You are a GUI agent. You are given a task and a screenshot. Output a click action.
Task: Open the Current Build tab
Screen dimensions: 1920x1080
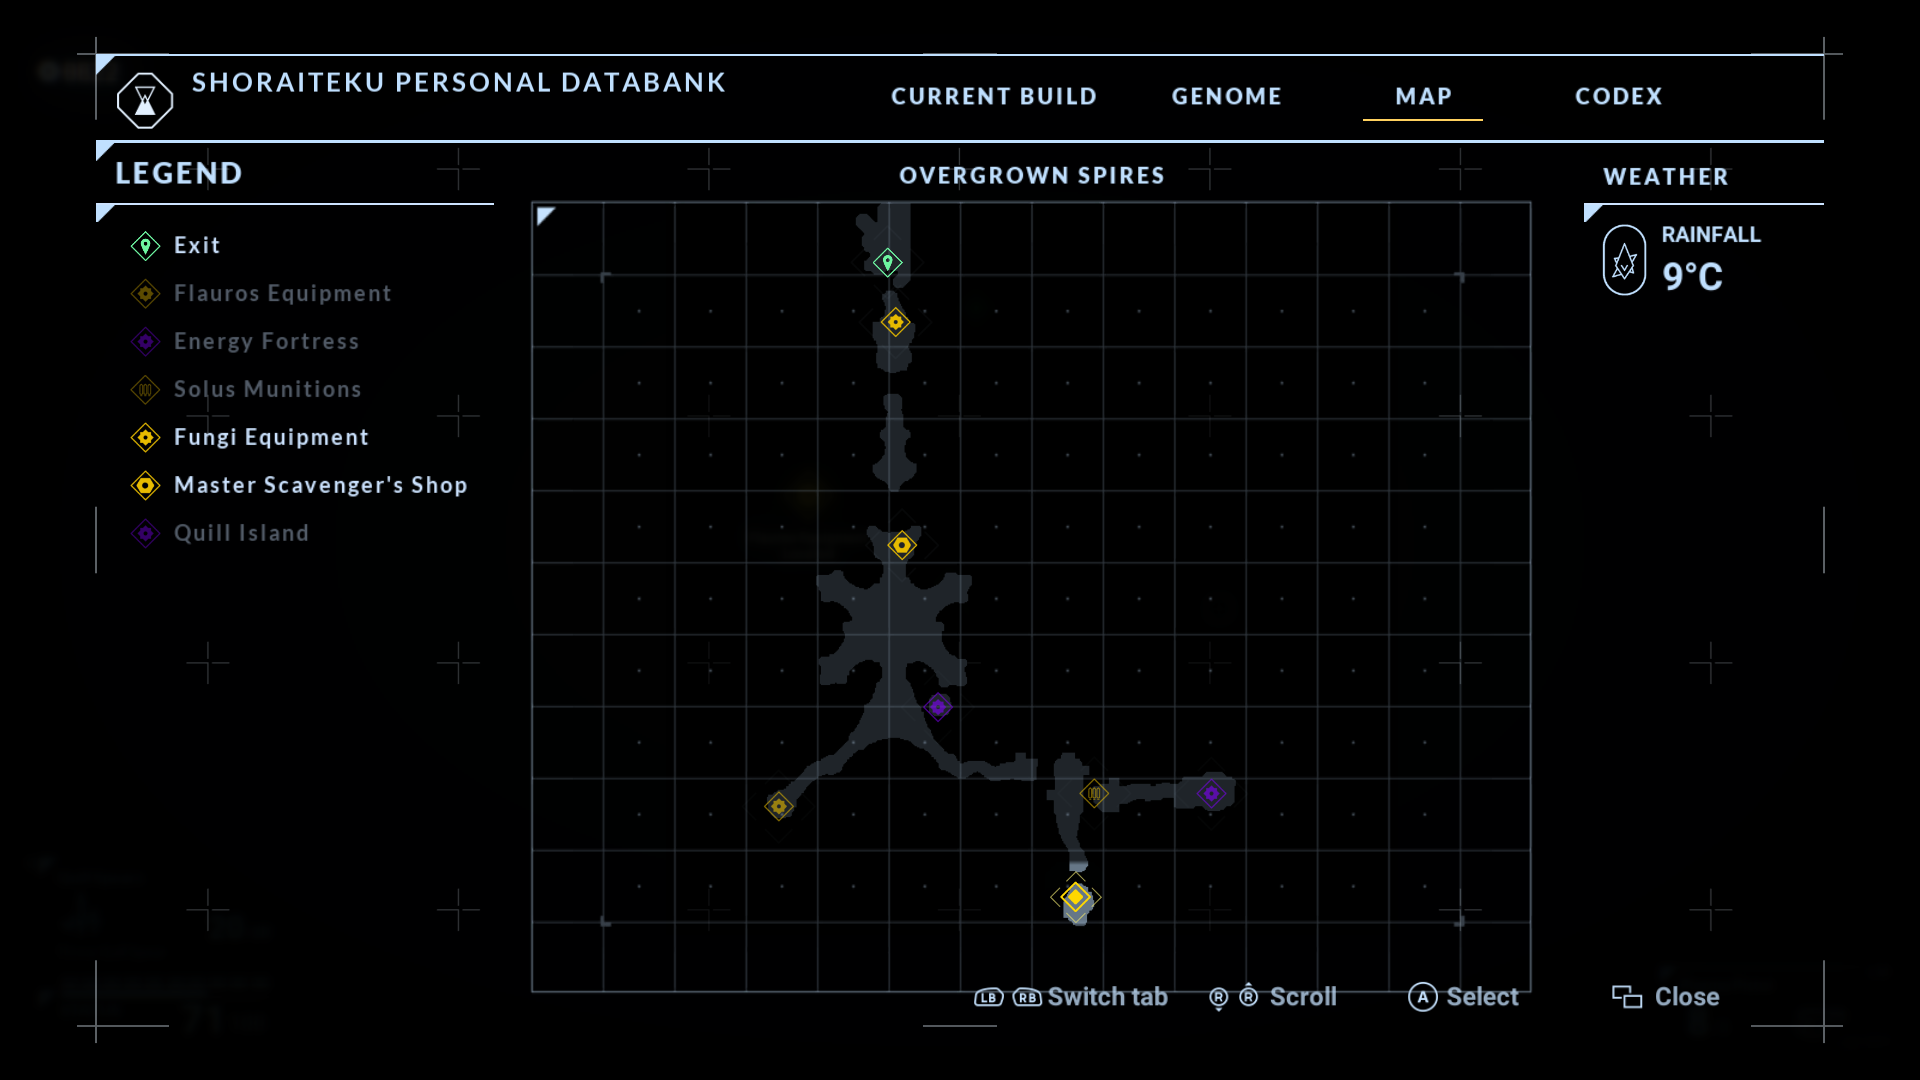tap(994, 96)
